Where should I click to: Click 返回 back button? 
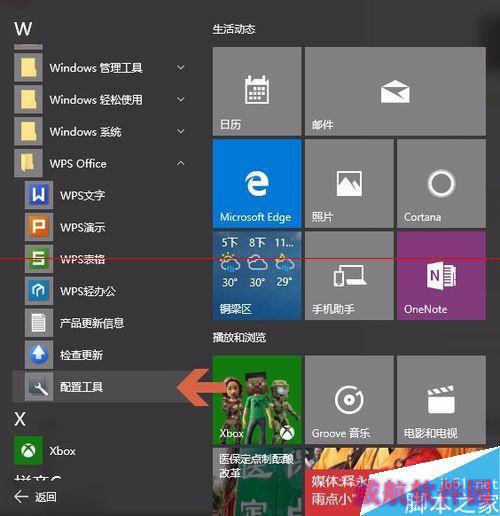[35, 497]
